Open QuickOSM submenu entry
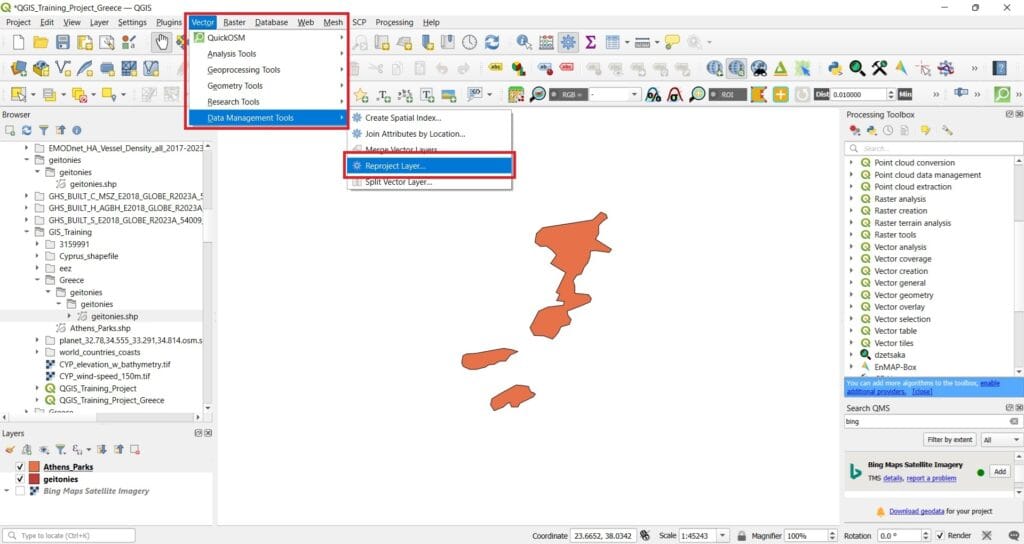Viewport: 1024px width, 544px height. (267, 38)
